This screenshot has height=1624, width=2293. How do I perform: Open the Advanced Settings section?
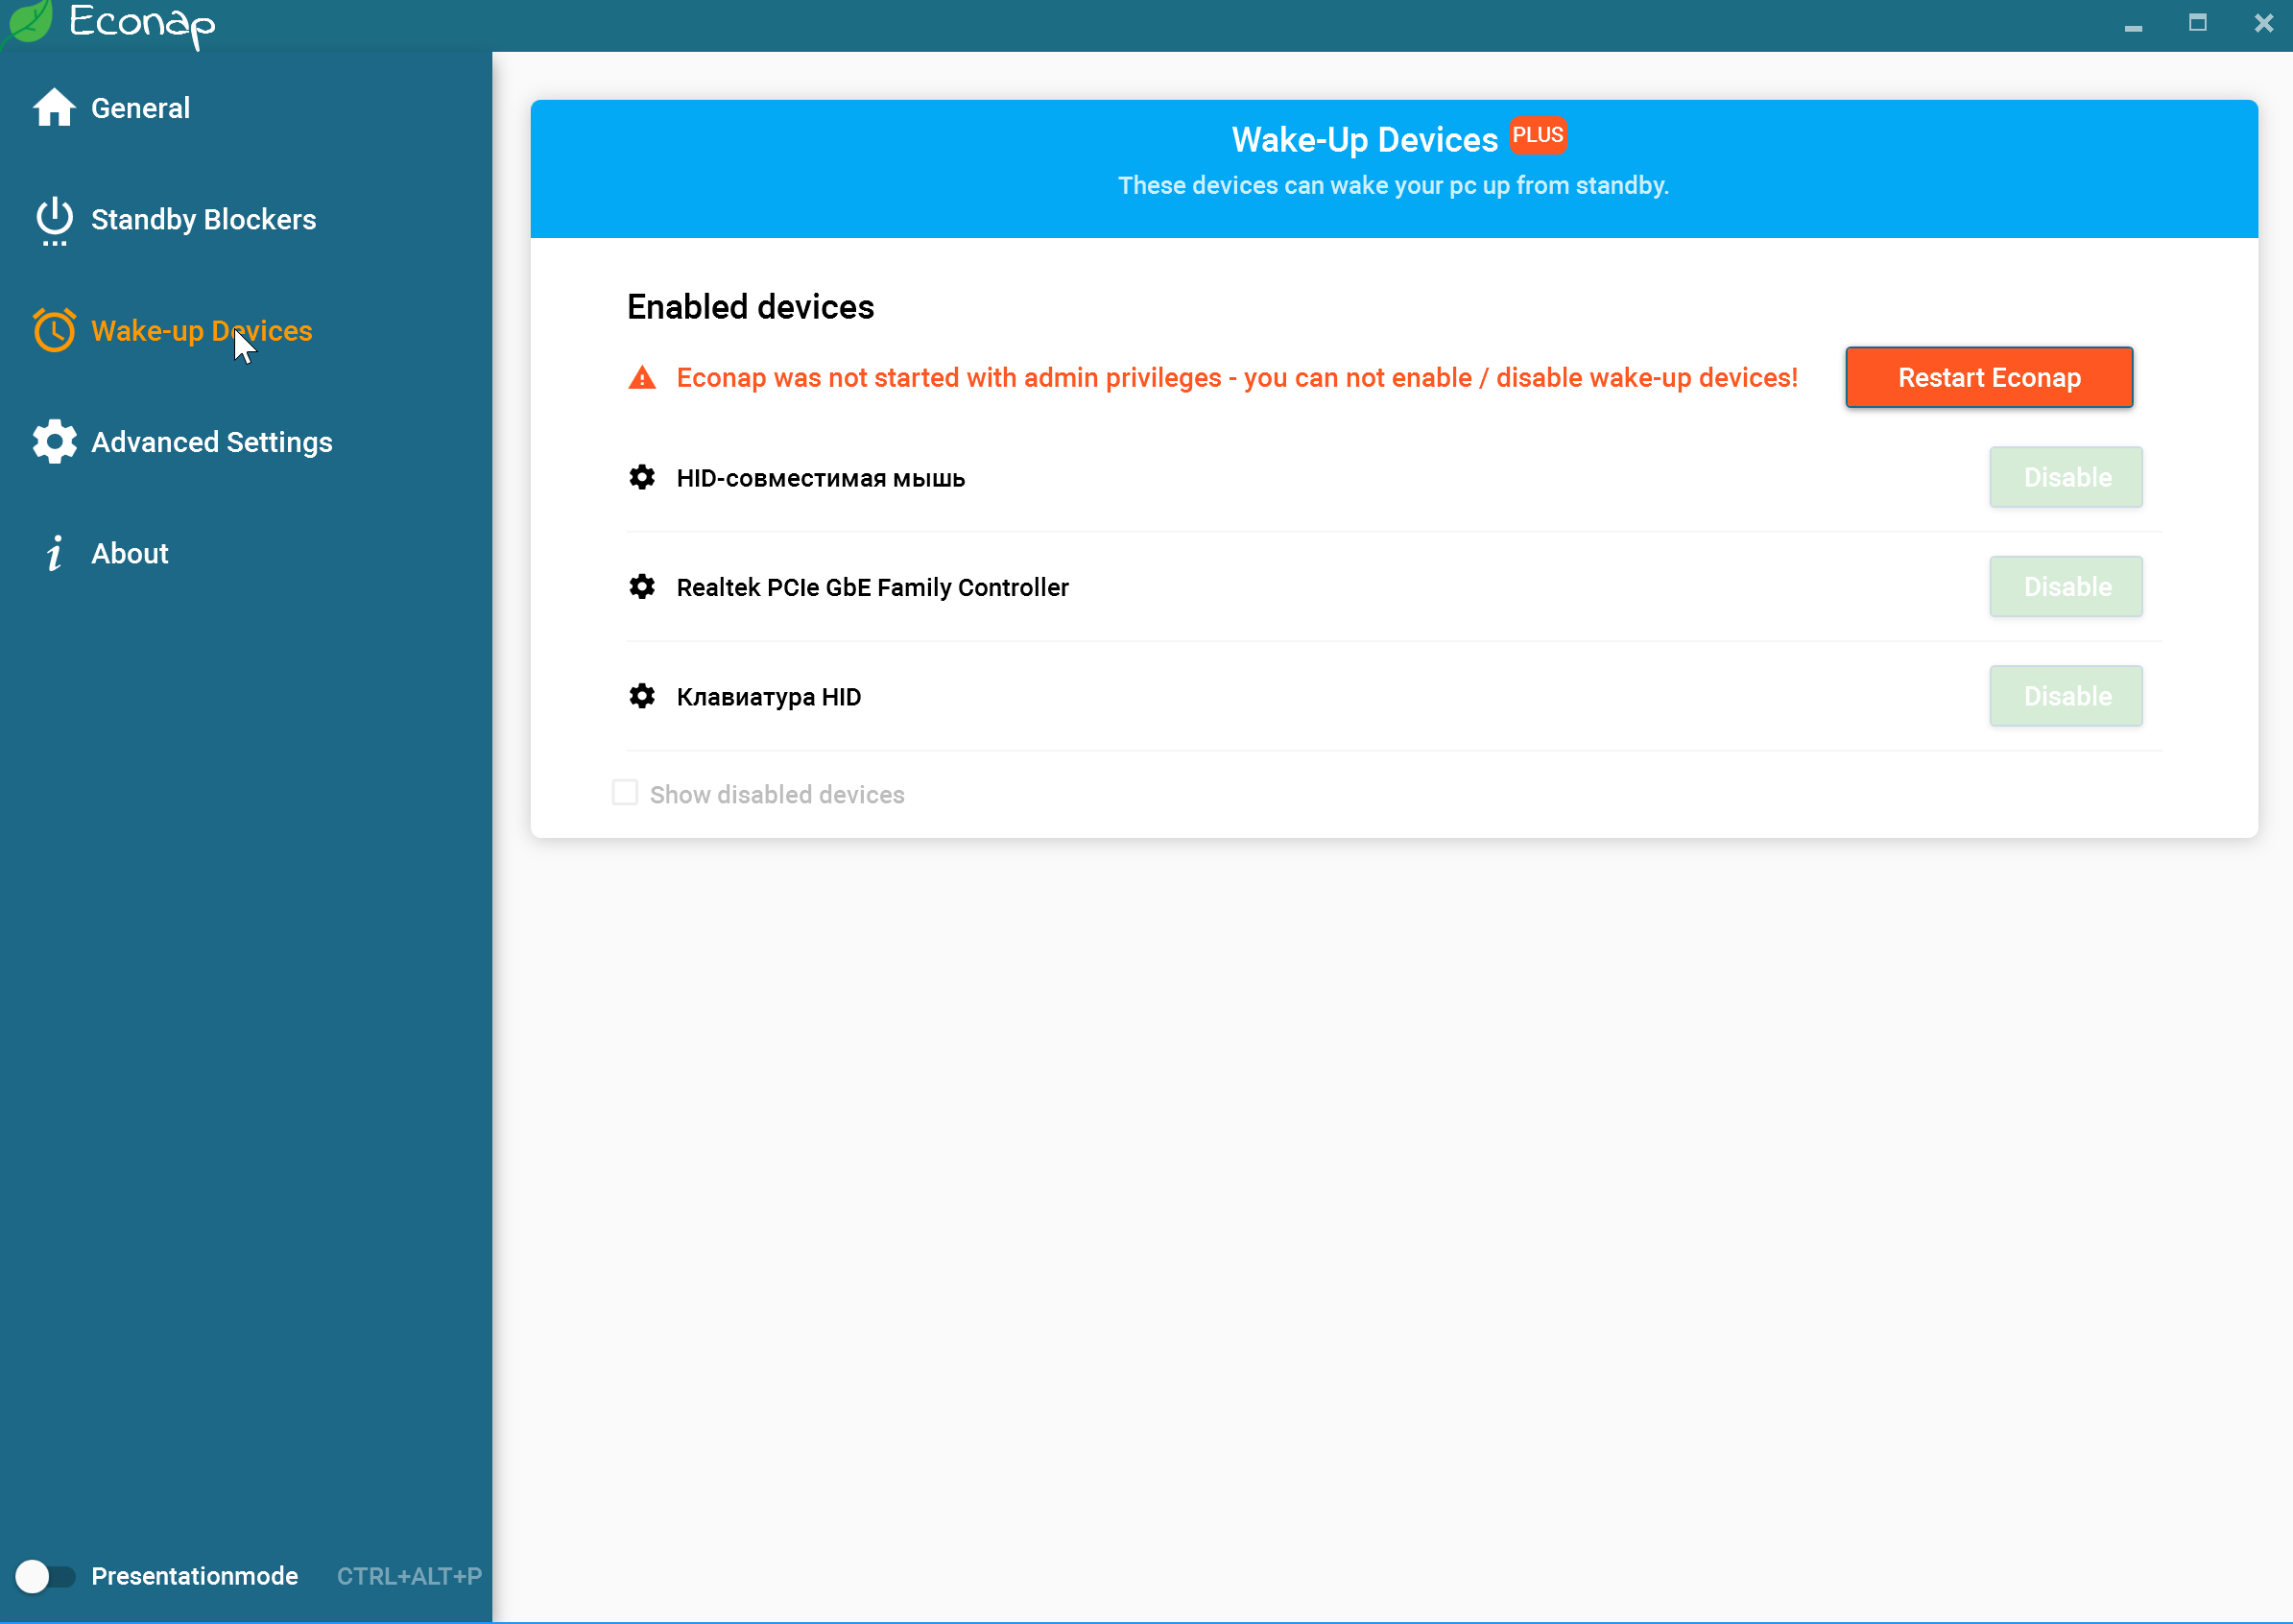pyautogui.click(x=211, y=442)
